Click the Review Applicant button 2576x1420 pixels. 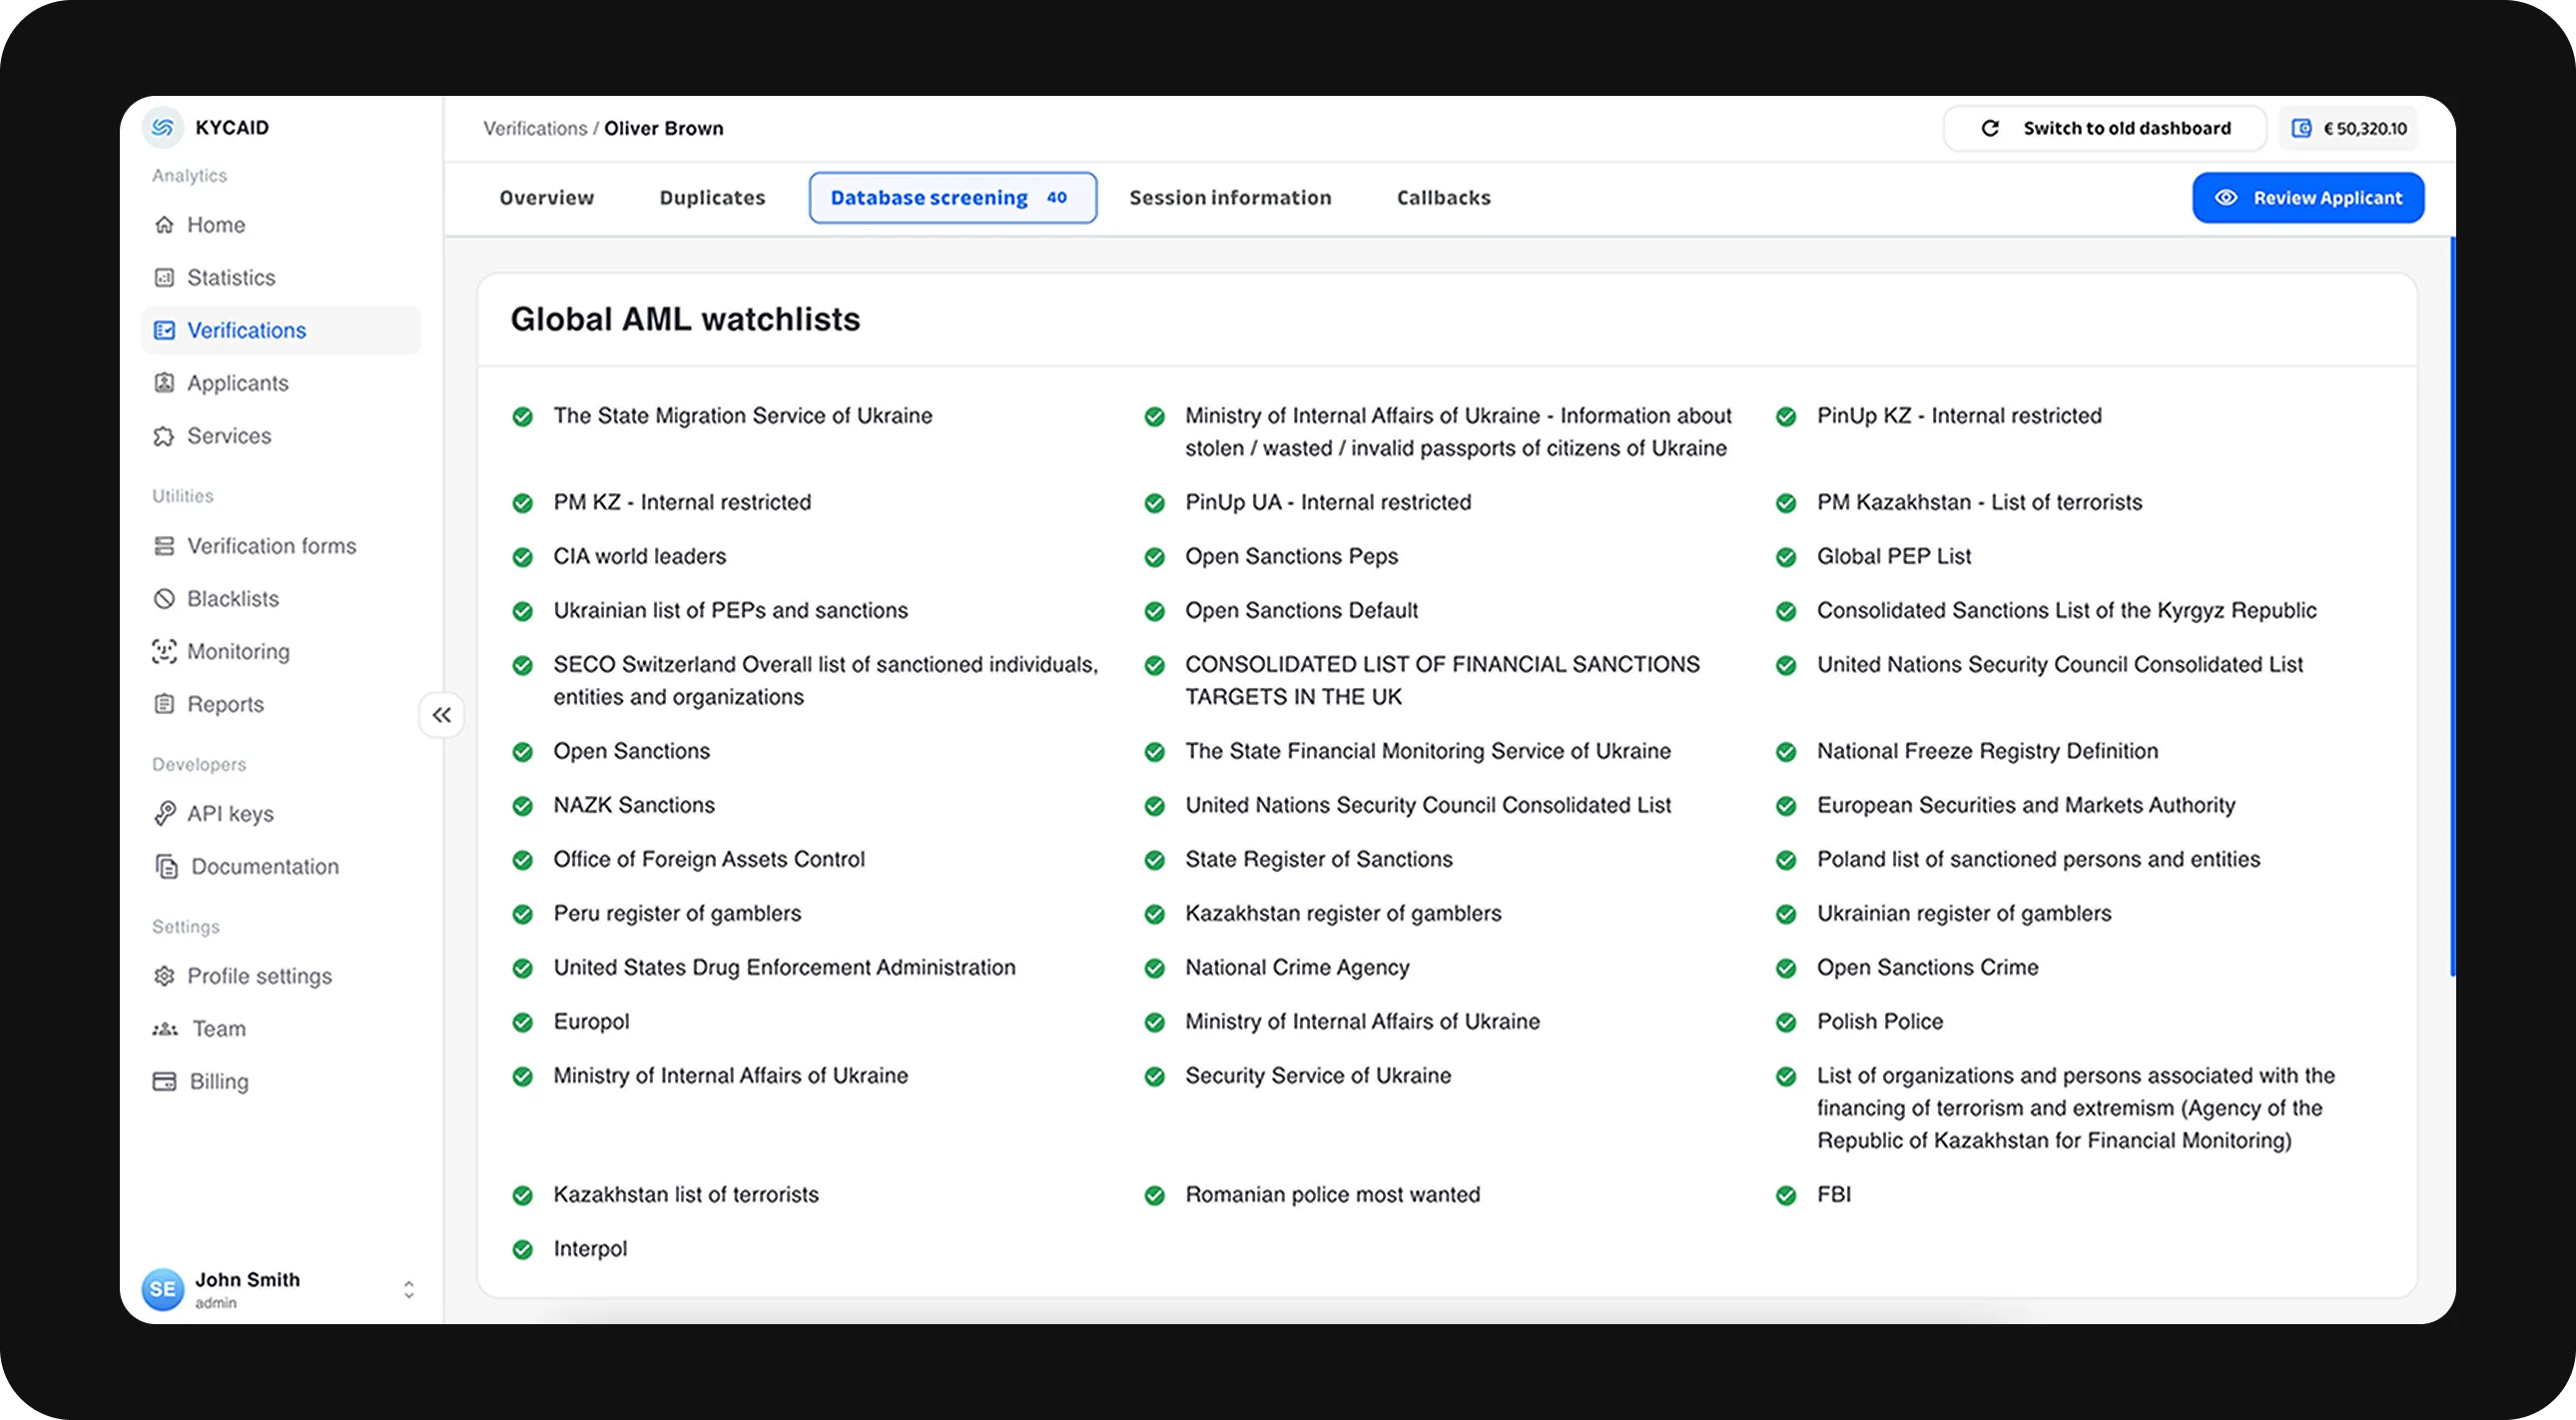pyautogui.click(x=2307, y=198)
